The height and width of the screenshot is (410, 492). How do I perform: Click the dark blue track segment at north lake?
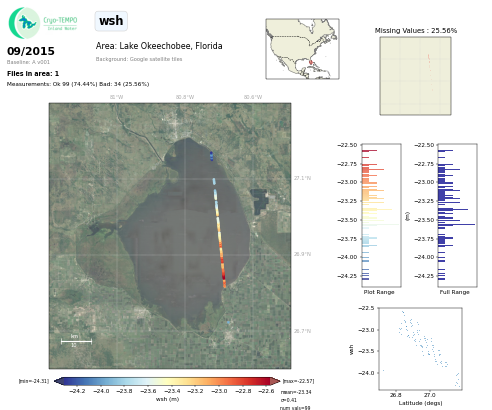[x=211, y=156]
